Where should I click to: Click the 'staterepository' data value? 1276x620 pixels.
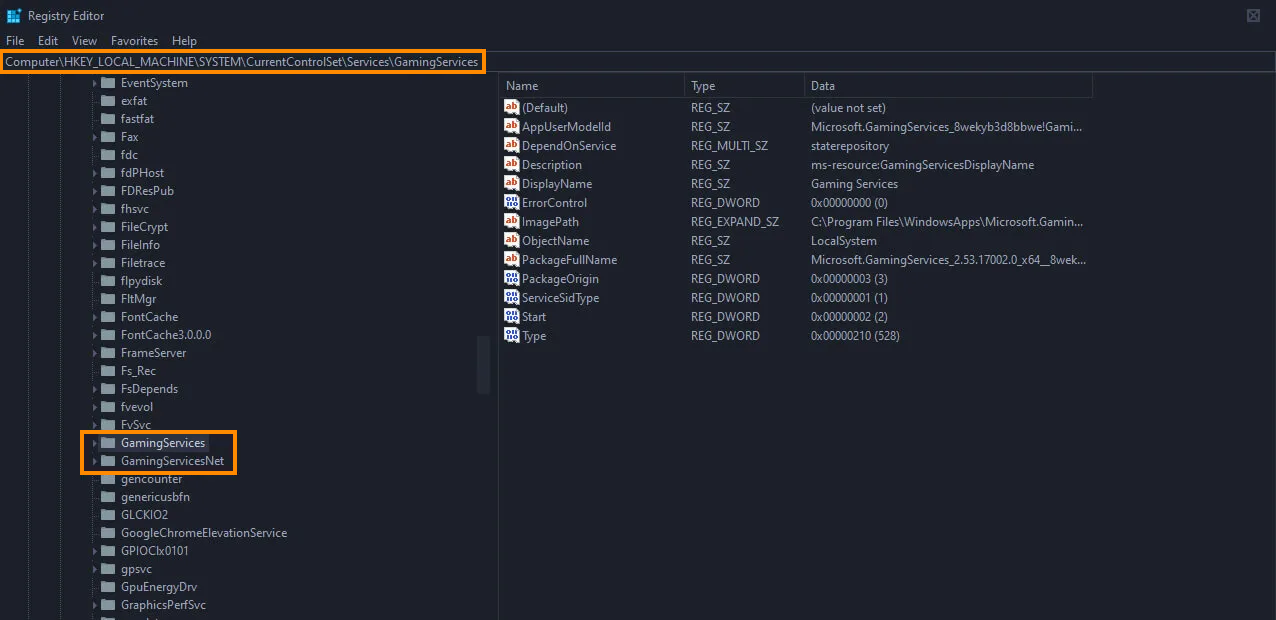click(849, 146)
